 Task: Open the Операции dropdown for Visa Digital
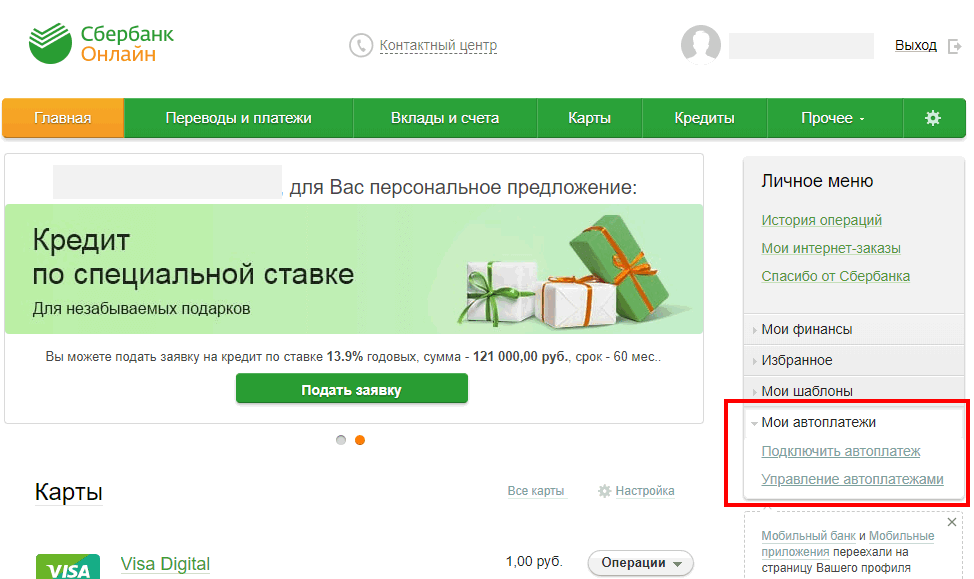tap(640, 563)
